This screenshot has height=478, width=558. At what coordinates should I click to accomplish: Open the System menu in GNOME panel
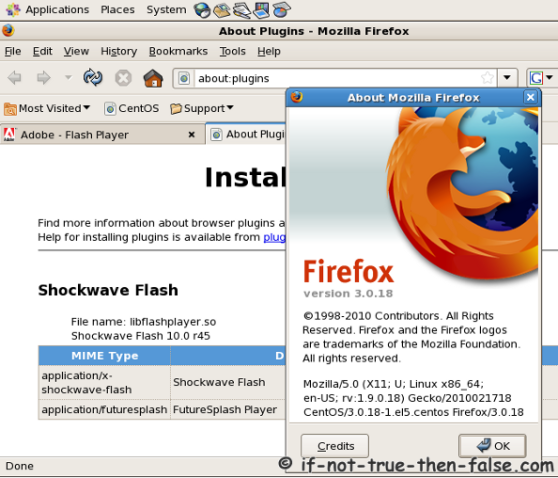click(x=166, y=9)
